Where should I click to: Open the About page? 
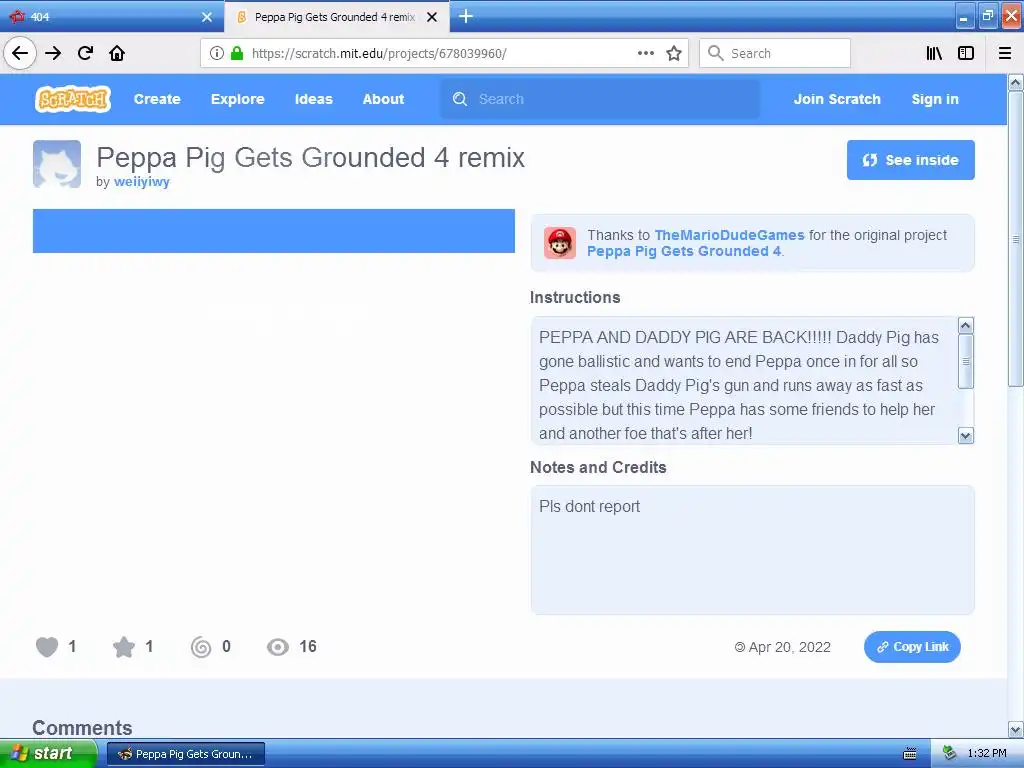pyautogui.click(x=383, y=99)
